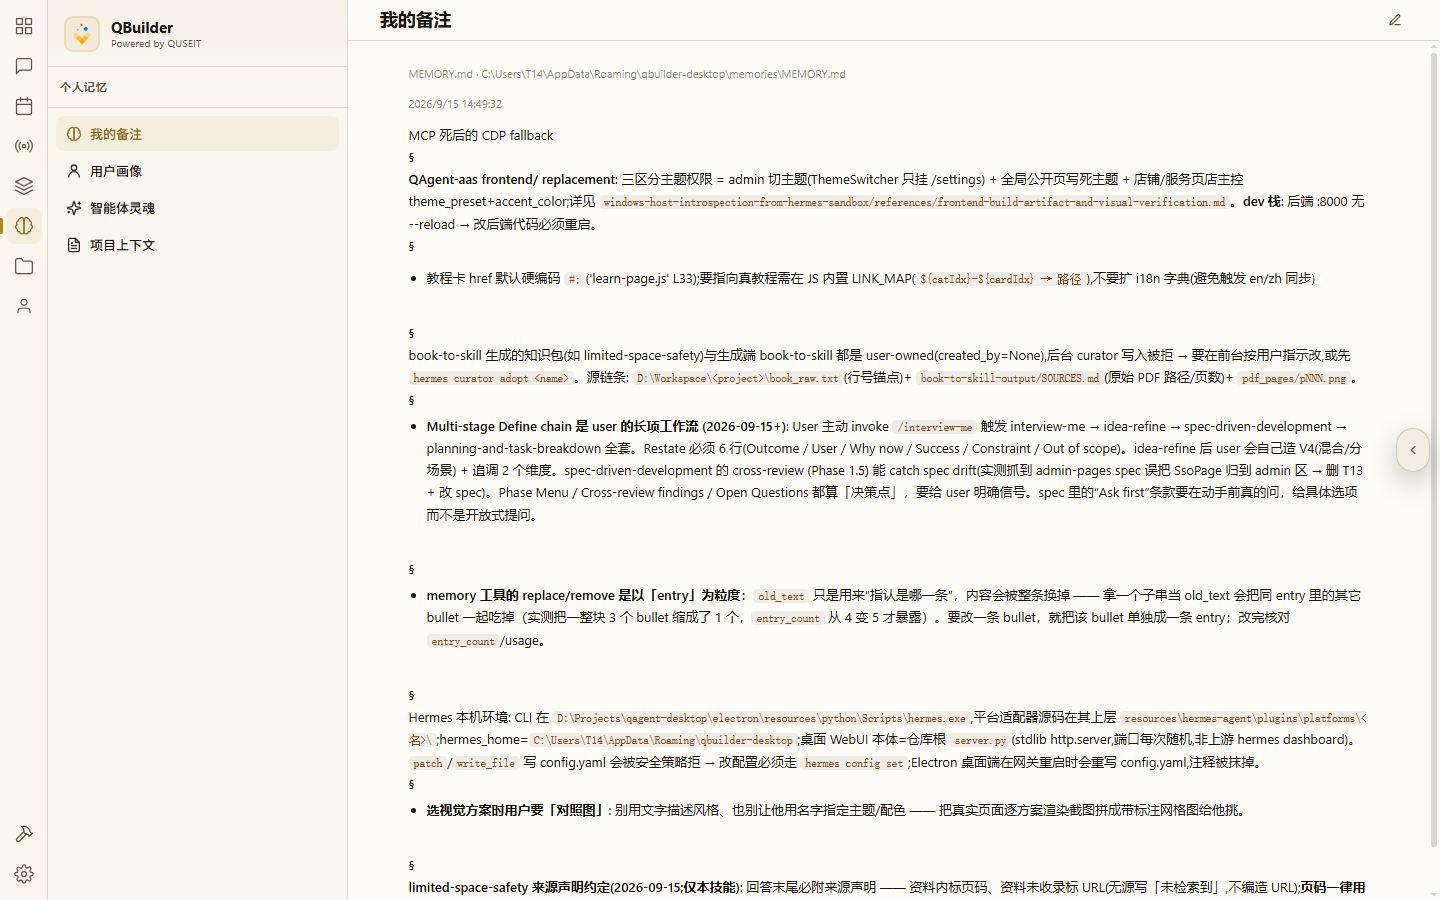Open the stacked layers icon in sidebar
The height and width of the screenshot is (900, 1440).
pyautogui.click(x=24, y=186)
